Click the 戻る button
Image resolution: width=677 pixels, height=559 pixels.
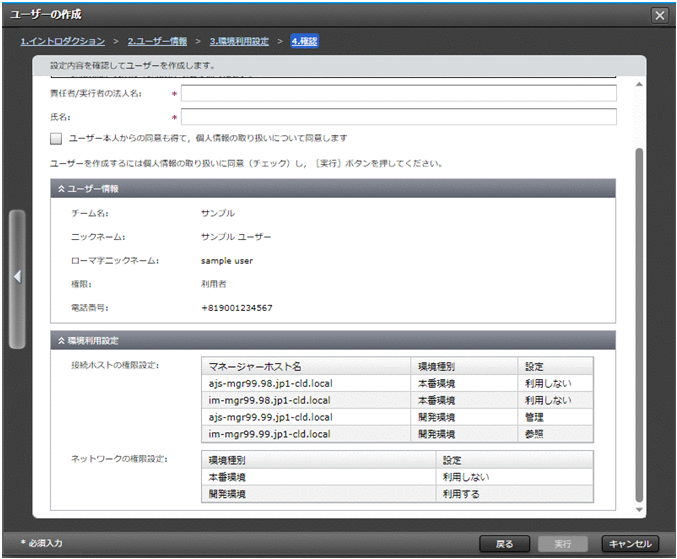click(504, 544)
